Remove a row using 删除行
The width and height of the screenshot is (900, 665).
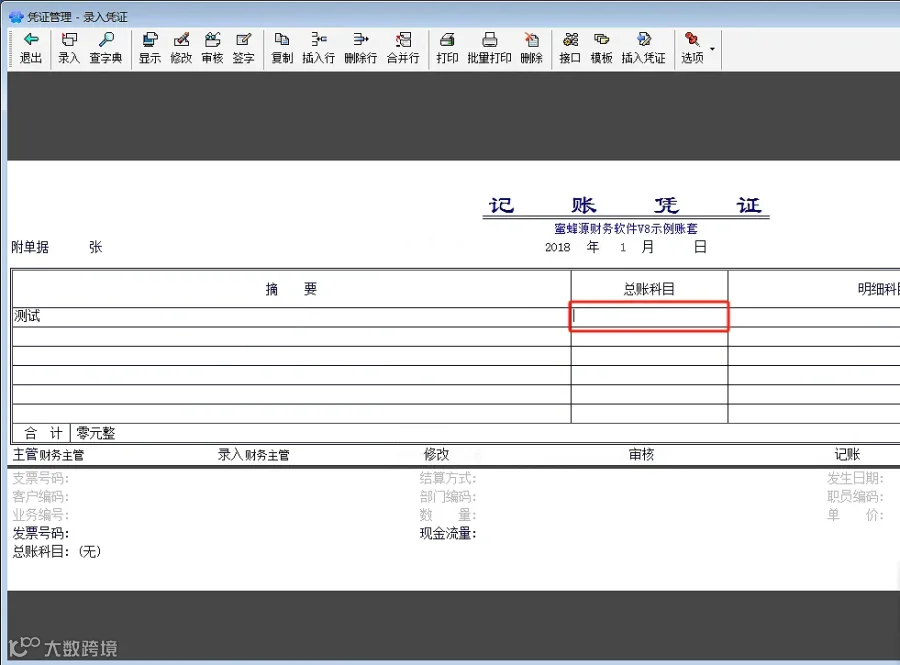click(x=360, y=48)
